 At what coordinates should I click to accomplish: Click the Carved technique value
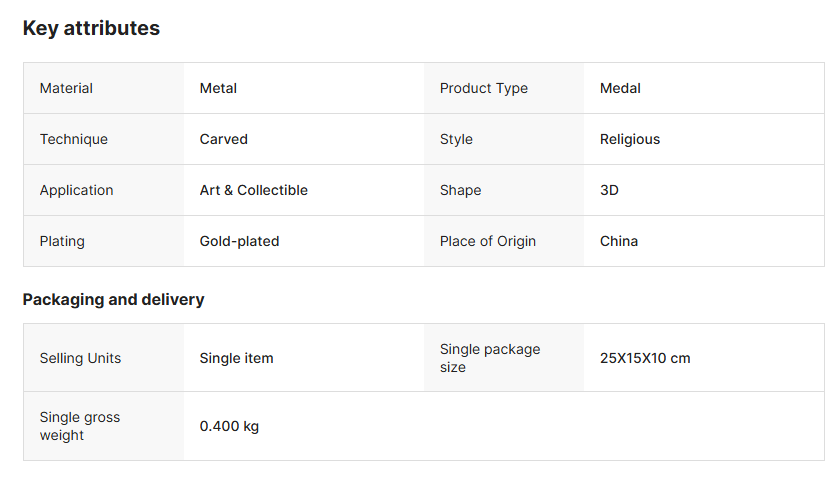coord(224,139)
